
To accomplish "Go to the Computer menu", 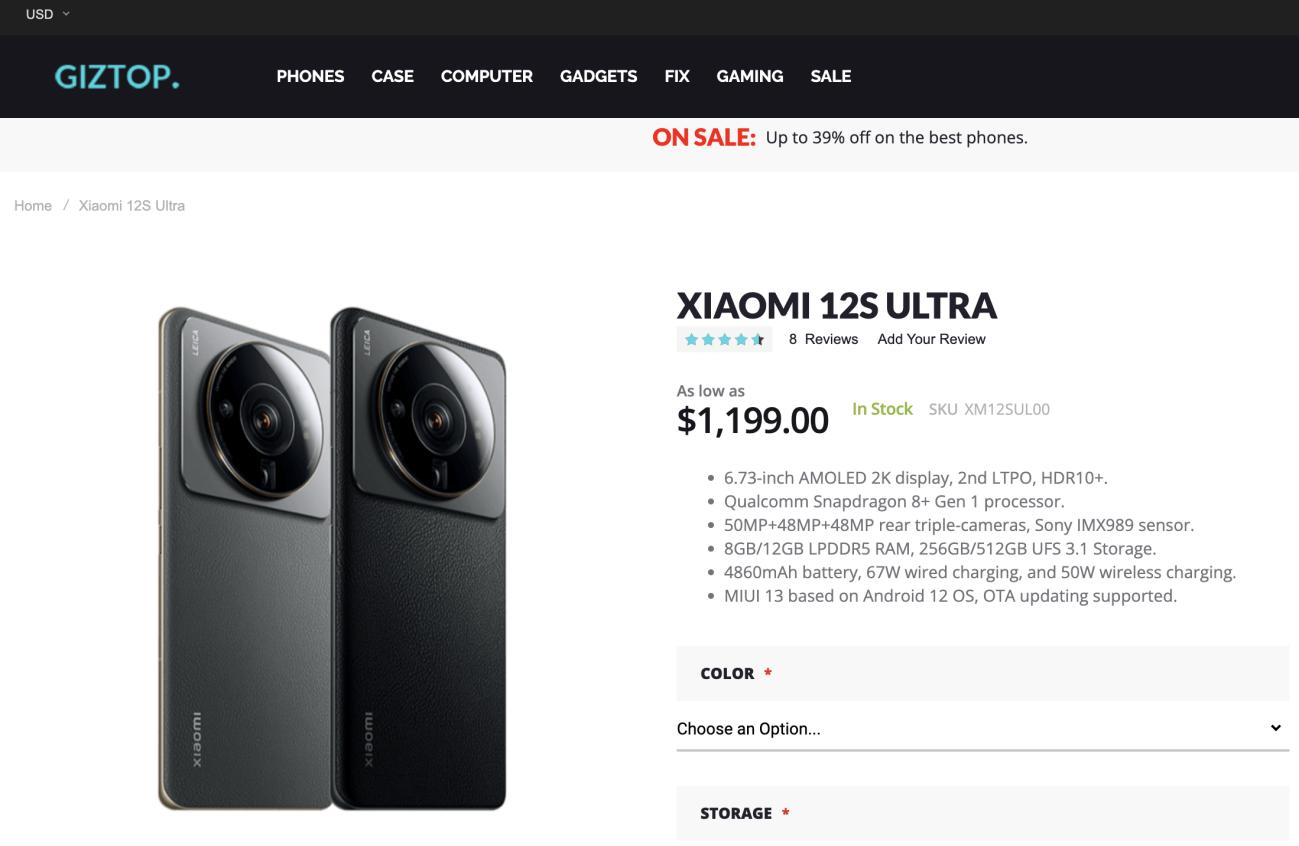I will [486, 76].
